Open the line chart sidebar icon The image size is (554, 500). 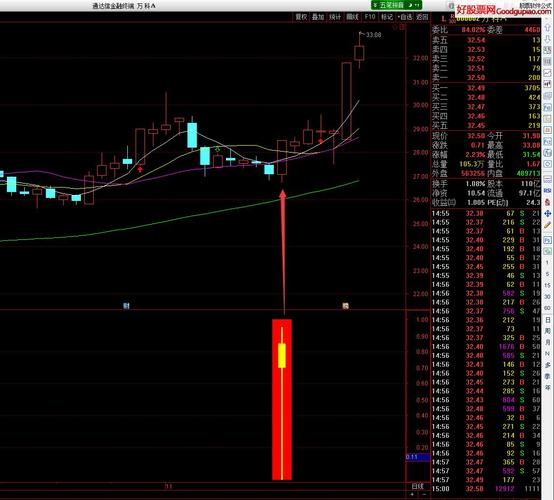tap(548, 73)
